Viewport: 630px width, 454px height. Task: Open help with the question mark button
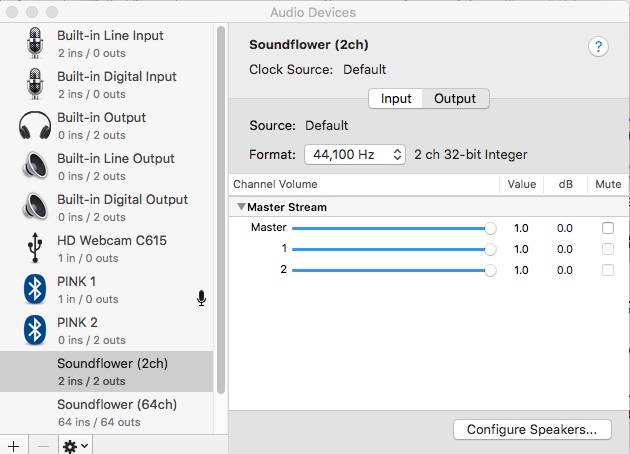(598, 47)
